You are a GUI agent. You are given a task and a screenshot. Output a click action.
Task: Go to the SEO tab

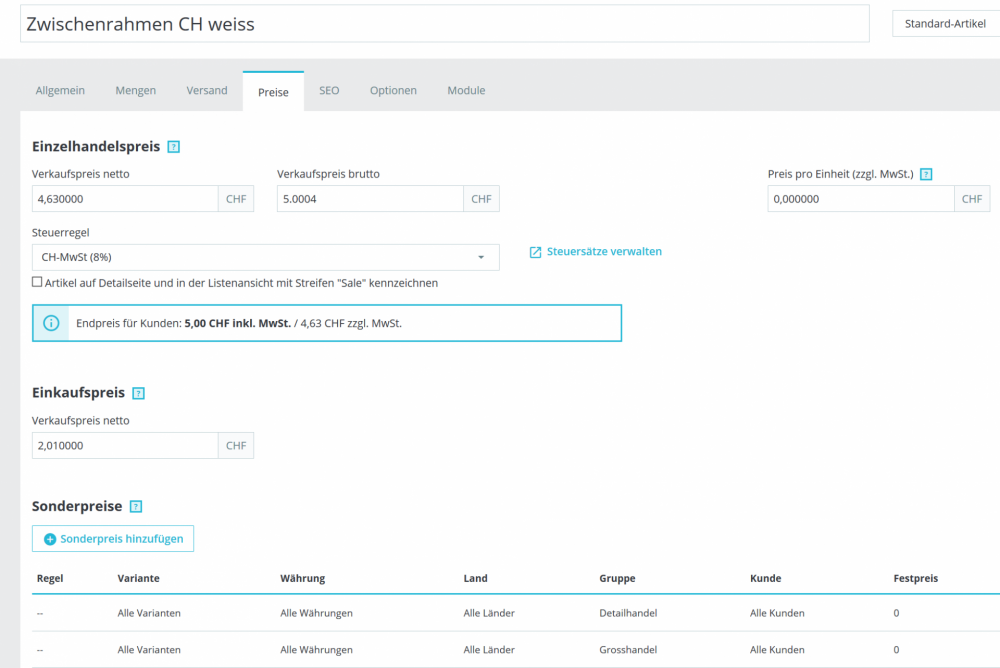329,91
